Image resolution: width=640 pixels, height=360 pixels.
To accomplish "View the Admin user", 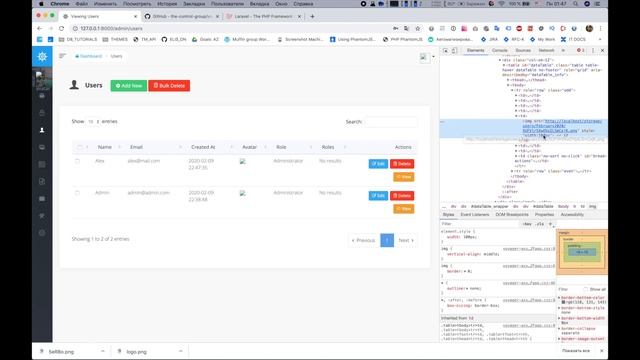I will (x=404, y=209).
